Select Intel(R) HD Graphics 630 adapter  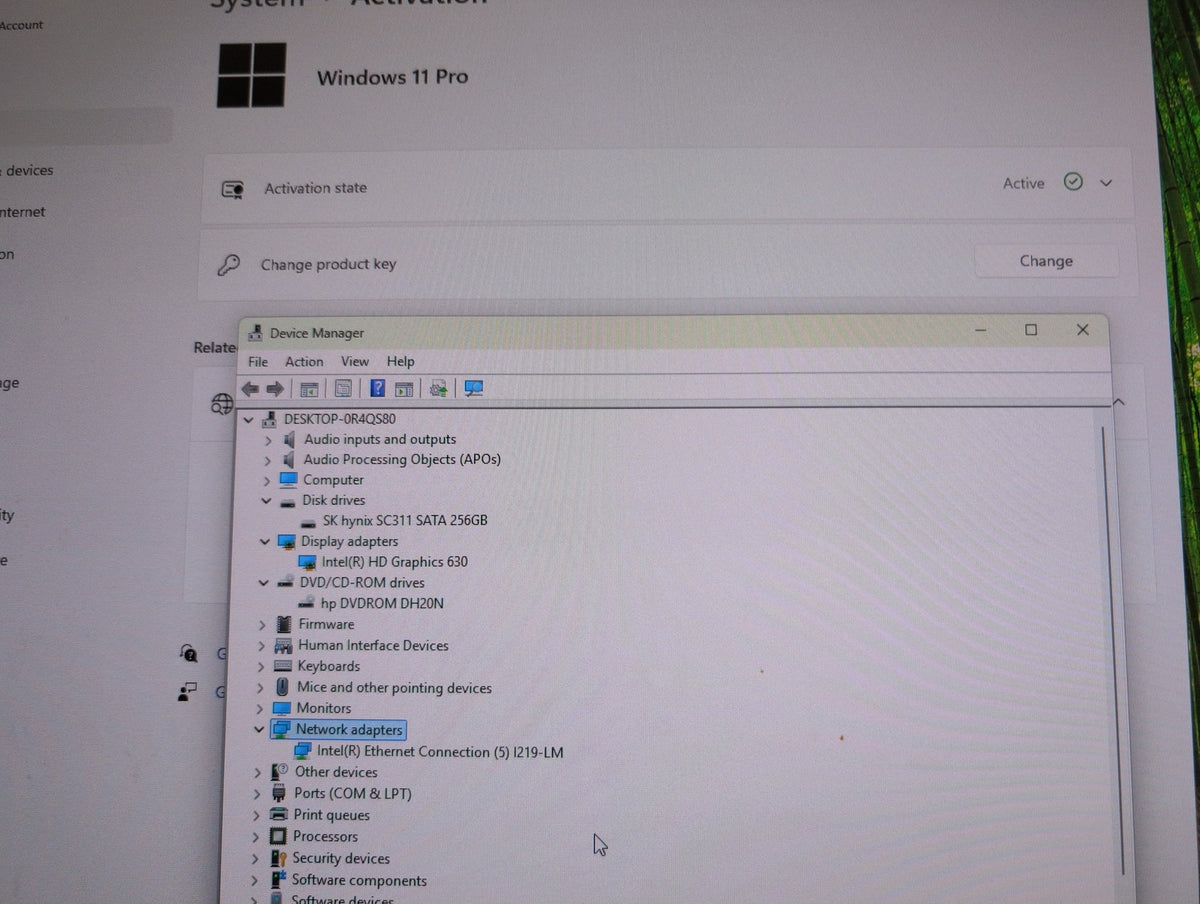[394, 562]
